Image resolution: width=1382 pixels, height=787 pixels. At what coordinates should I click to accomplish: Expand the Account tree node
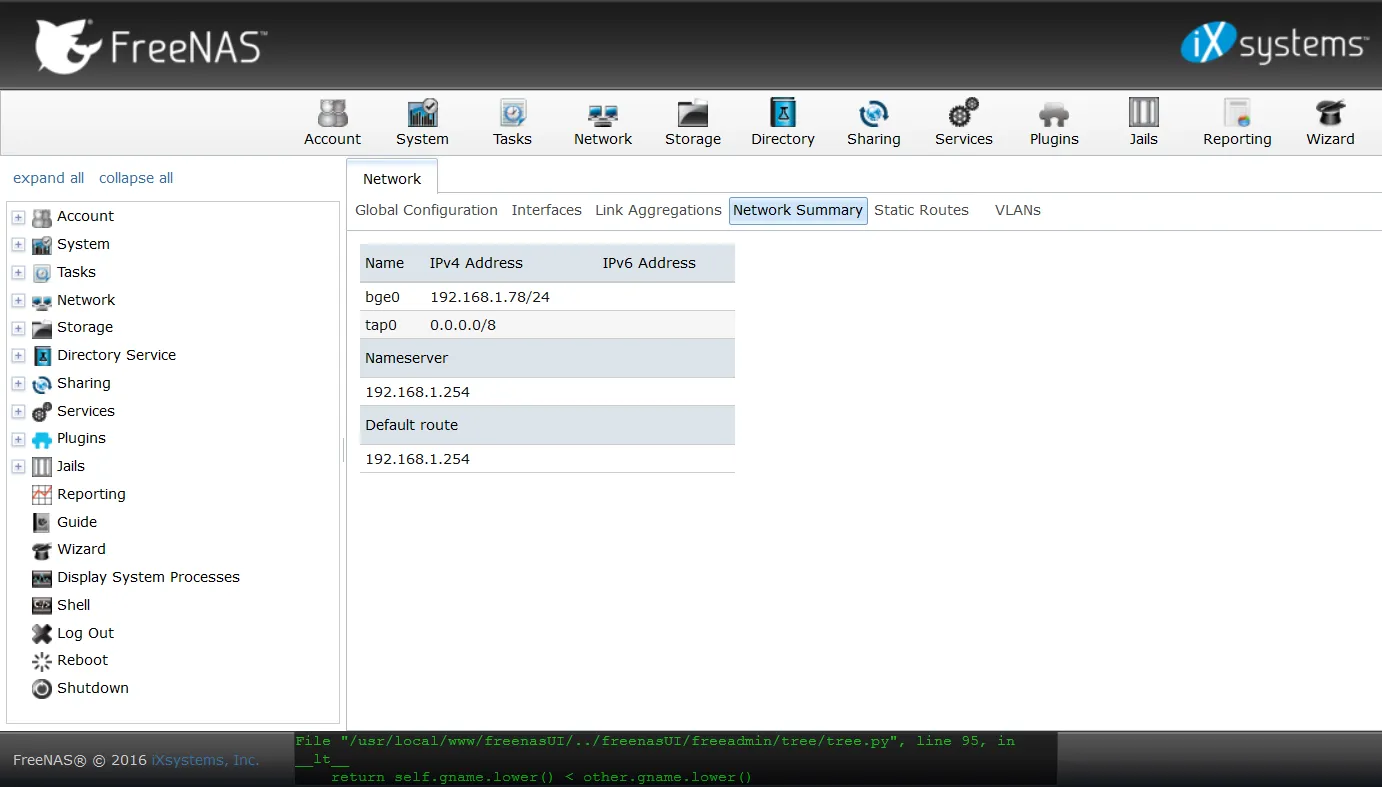tap(18, 216)
